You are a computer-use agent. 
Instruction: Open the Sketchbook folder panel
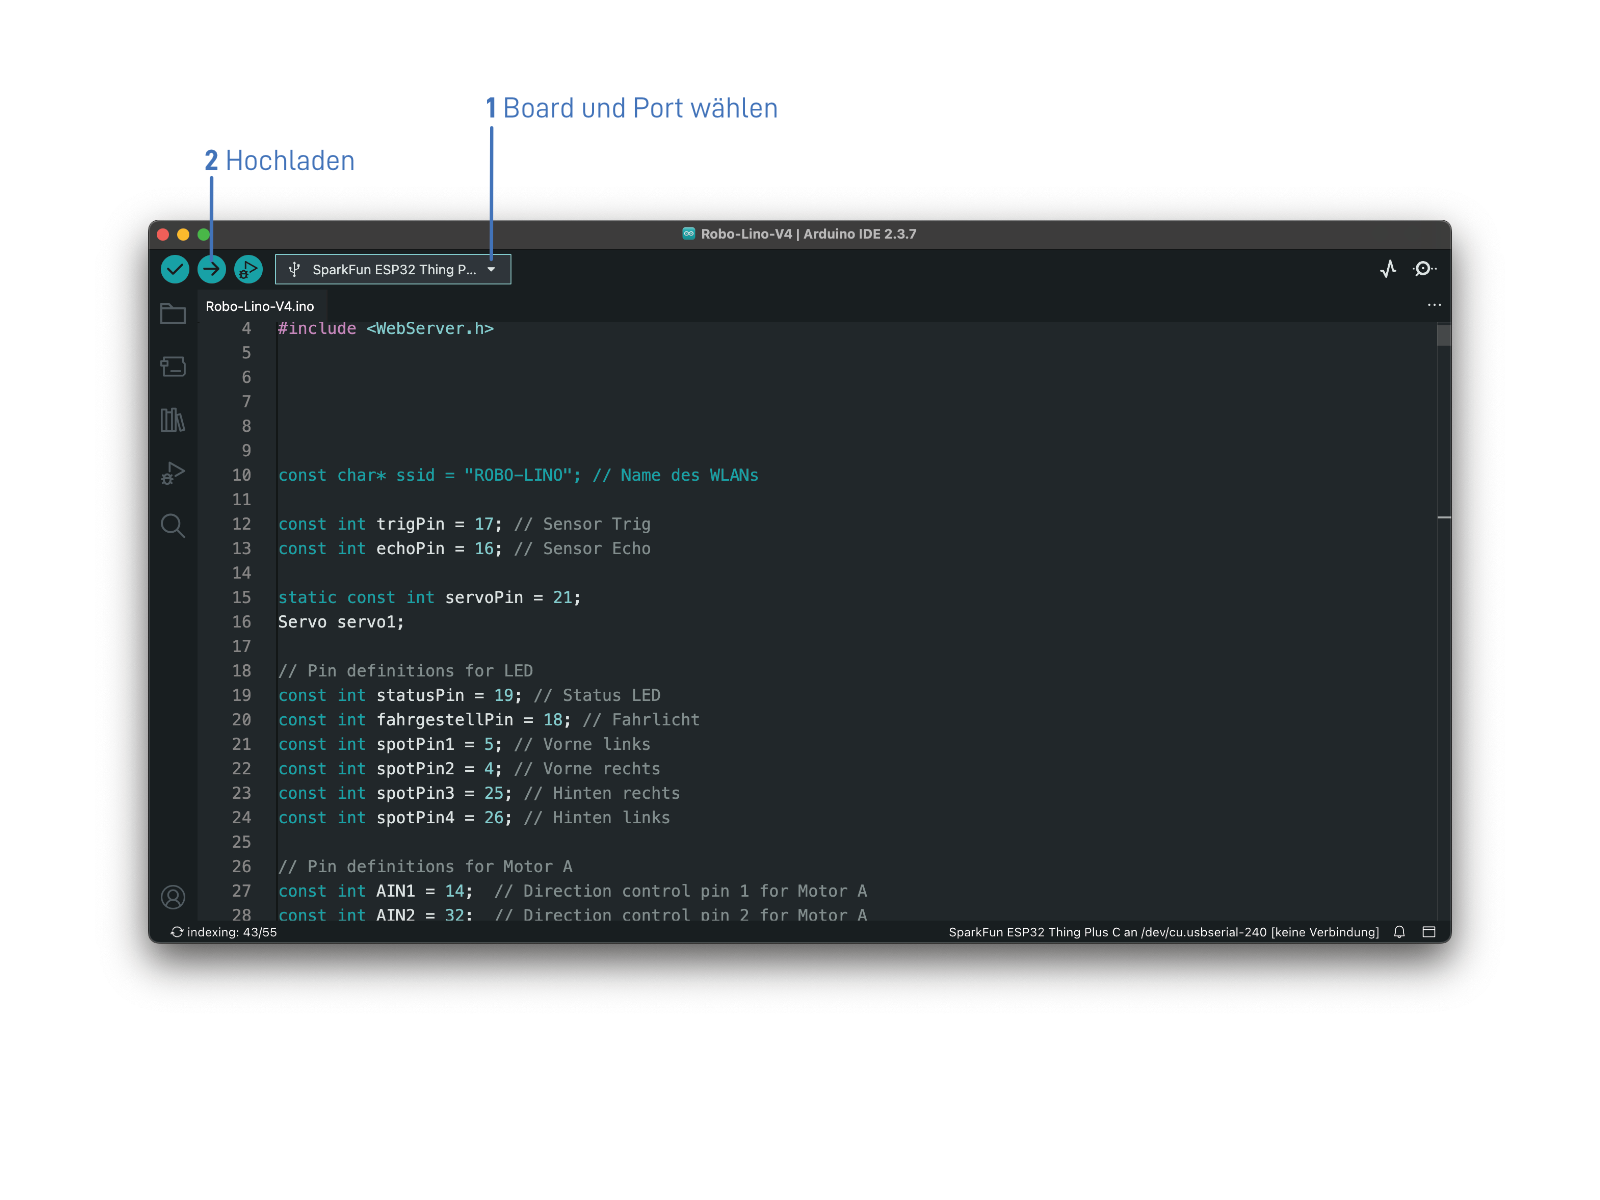[x=173, y=314]
